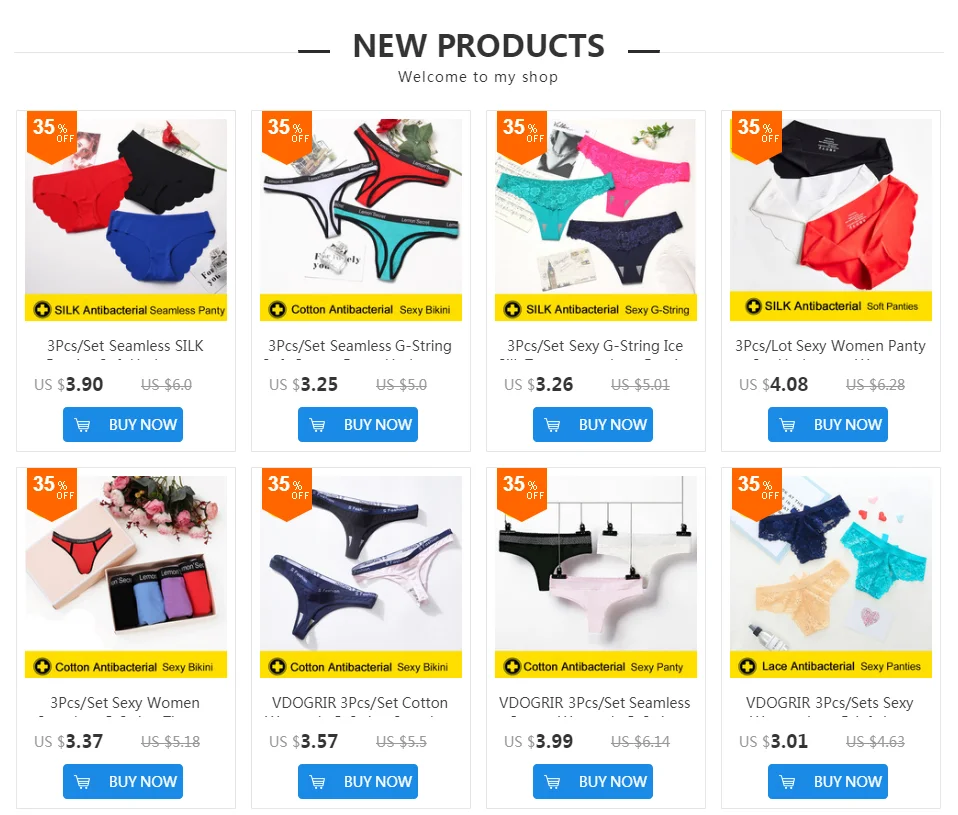This screenshot has width=958, height=815.
Task: View the red, black and blue seamless panty image
Action: pos(126,206)
